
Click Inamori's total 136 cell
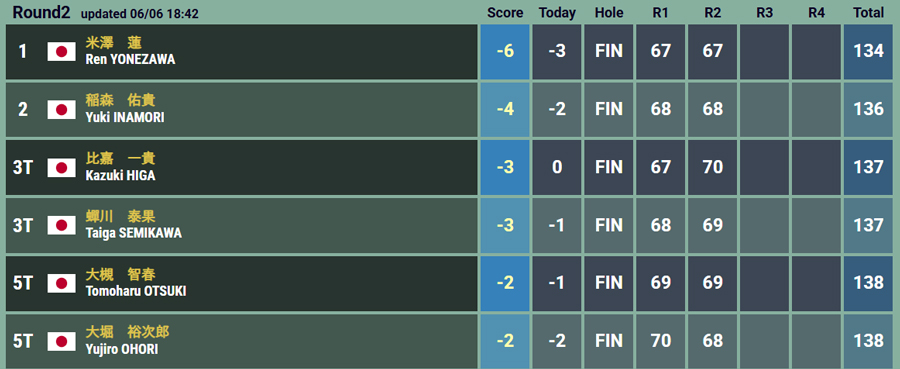tap(868, 110)
